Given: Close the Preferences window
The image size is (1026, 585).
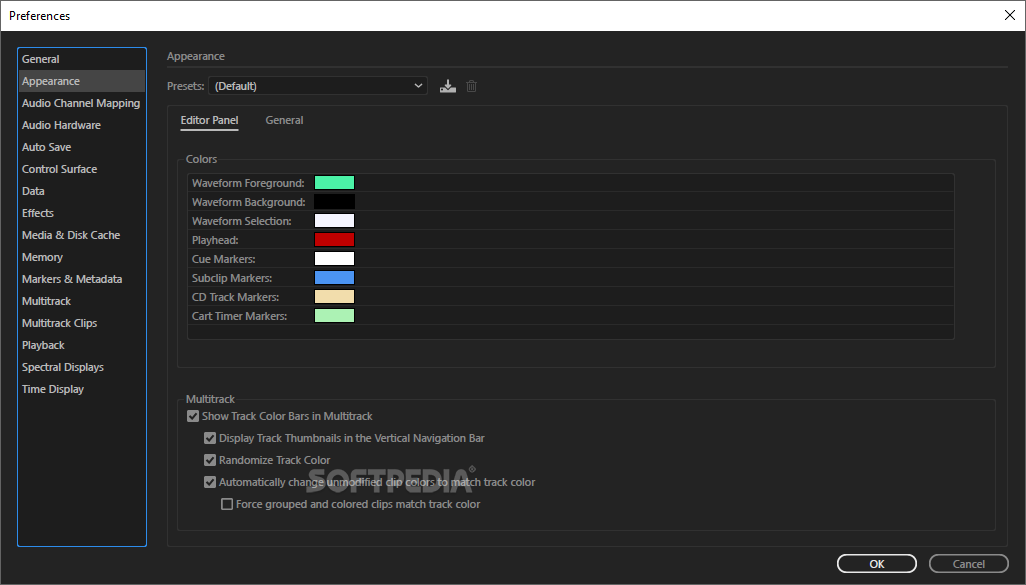Looking at the screenshot, I should coord(1010,15).
